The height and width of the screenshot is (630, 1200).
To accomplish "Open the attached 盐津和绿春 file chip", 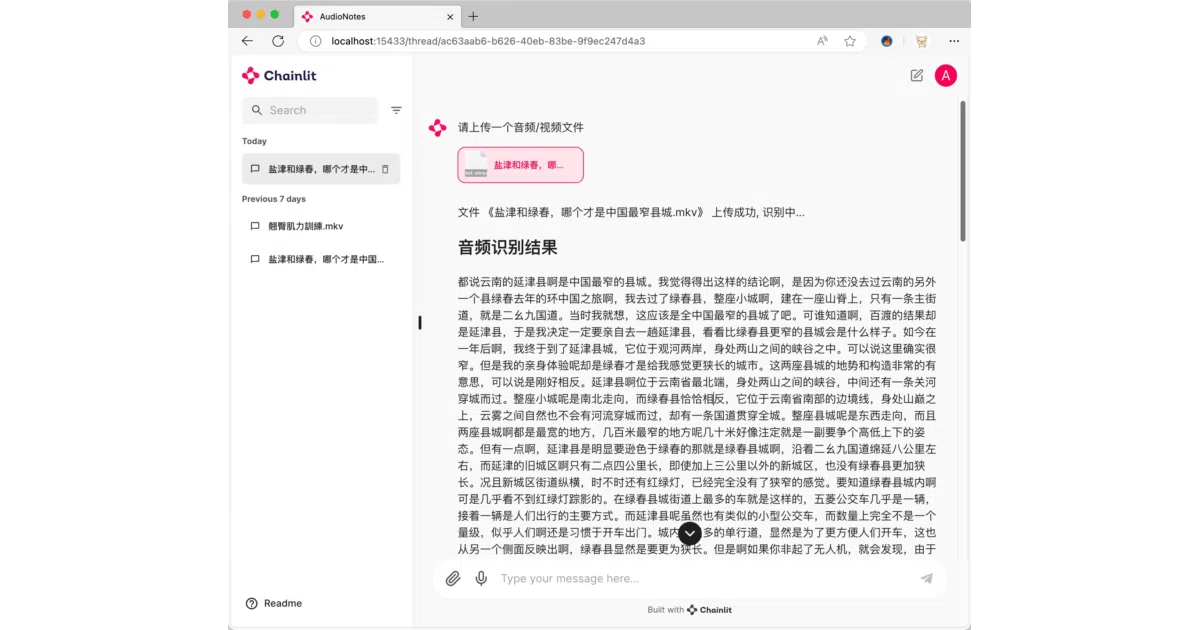I will (520, 165).
